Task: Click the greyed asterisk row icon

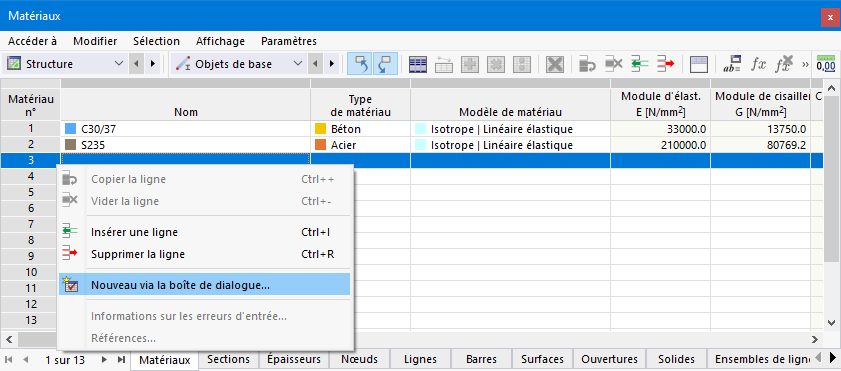Action: point(496,64)
